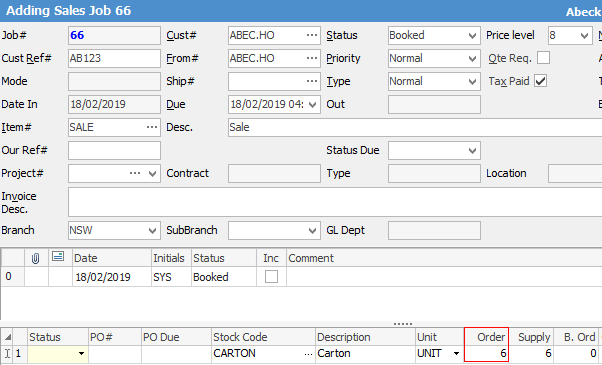Open the UNIT dropdown in stock line
Screen dimensions: 602x365
click(456, 353)
